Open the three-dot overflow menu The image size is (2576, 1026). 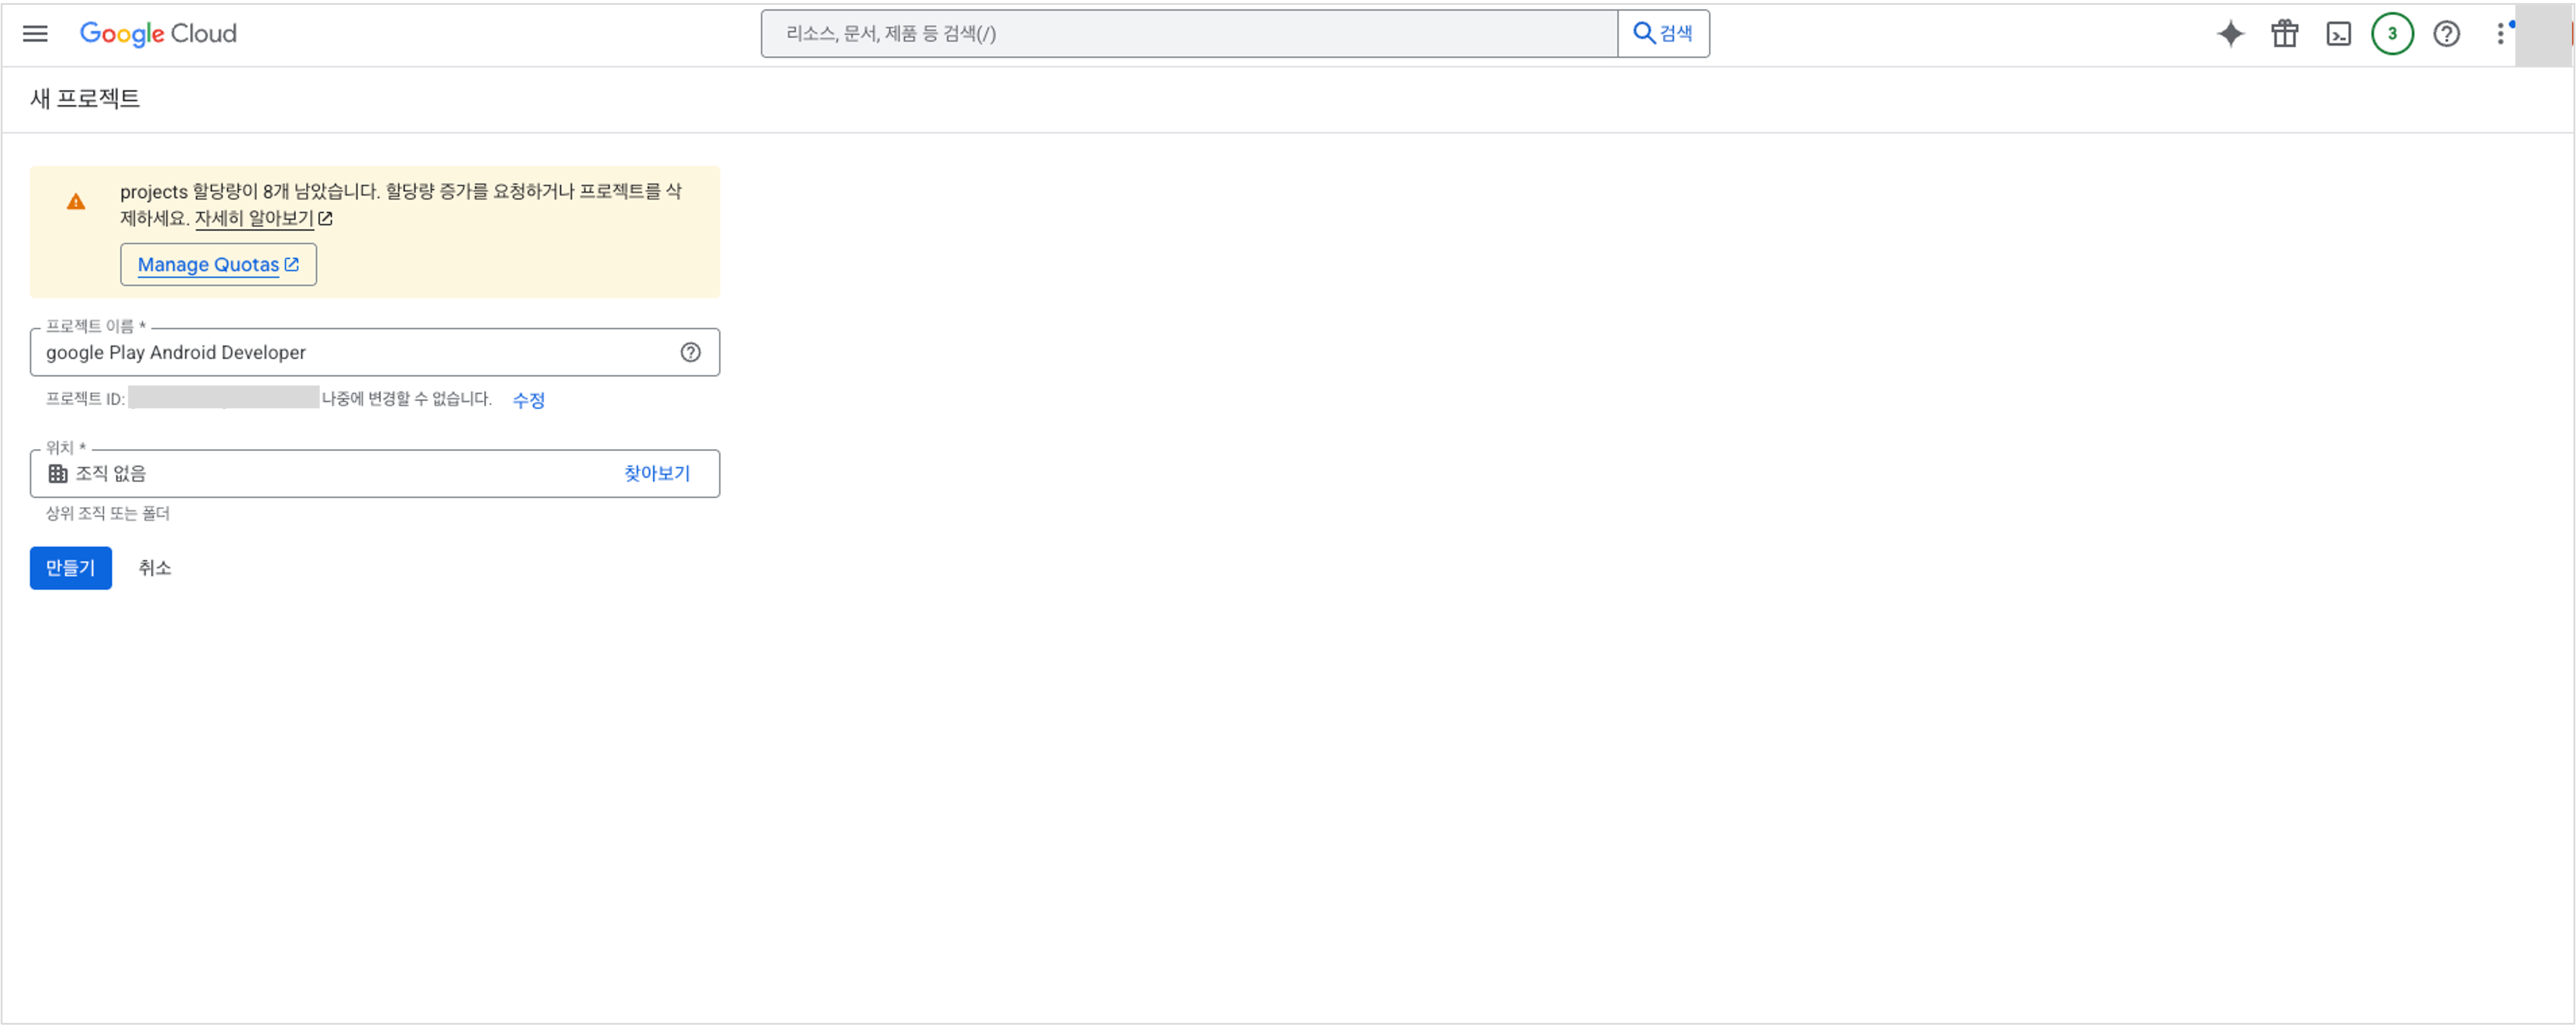pos(2500,33)
